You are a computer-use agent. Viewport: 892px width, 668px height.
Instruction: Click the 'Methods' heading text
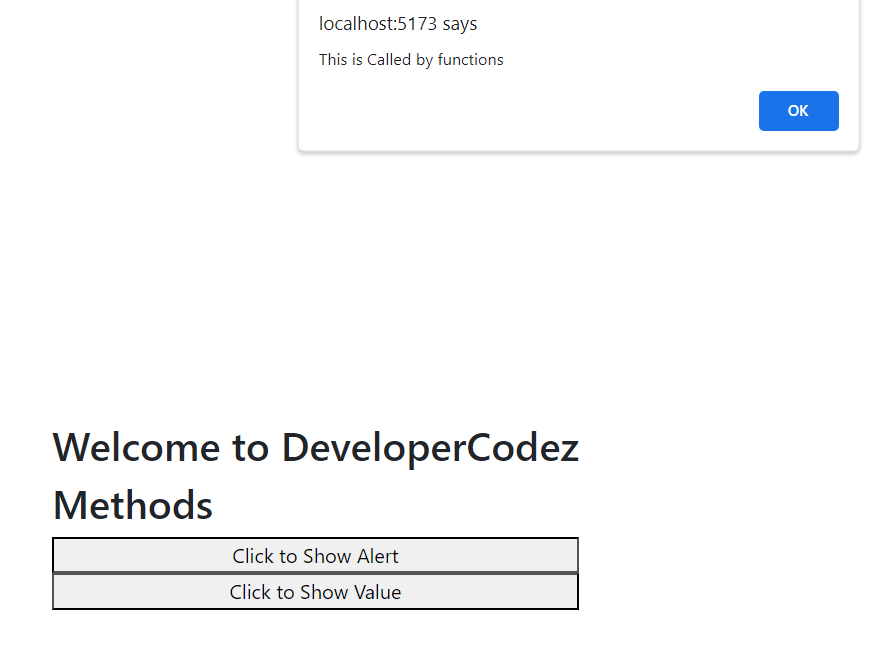tap(133, 505)
